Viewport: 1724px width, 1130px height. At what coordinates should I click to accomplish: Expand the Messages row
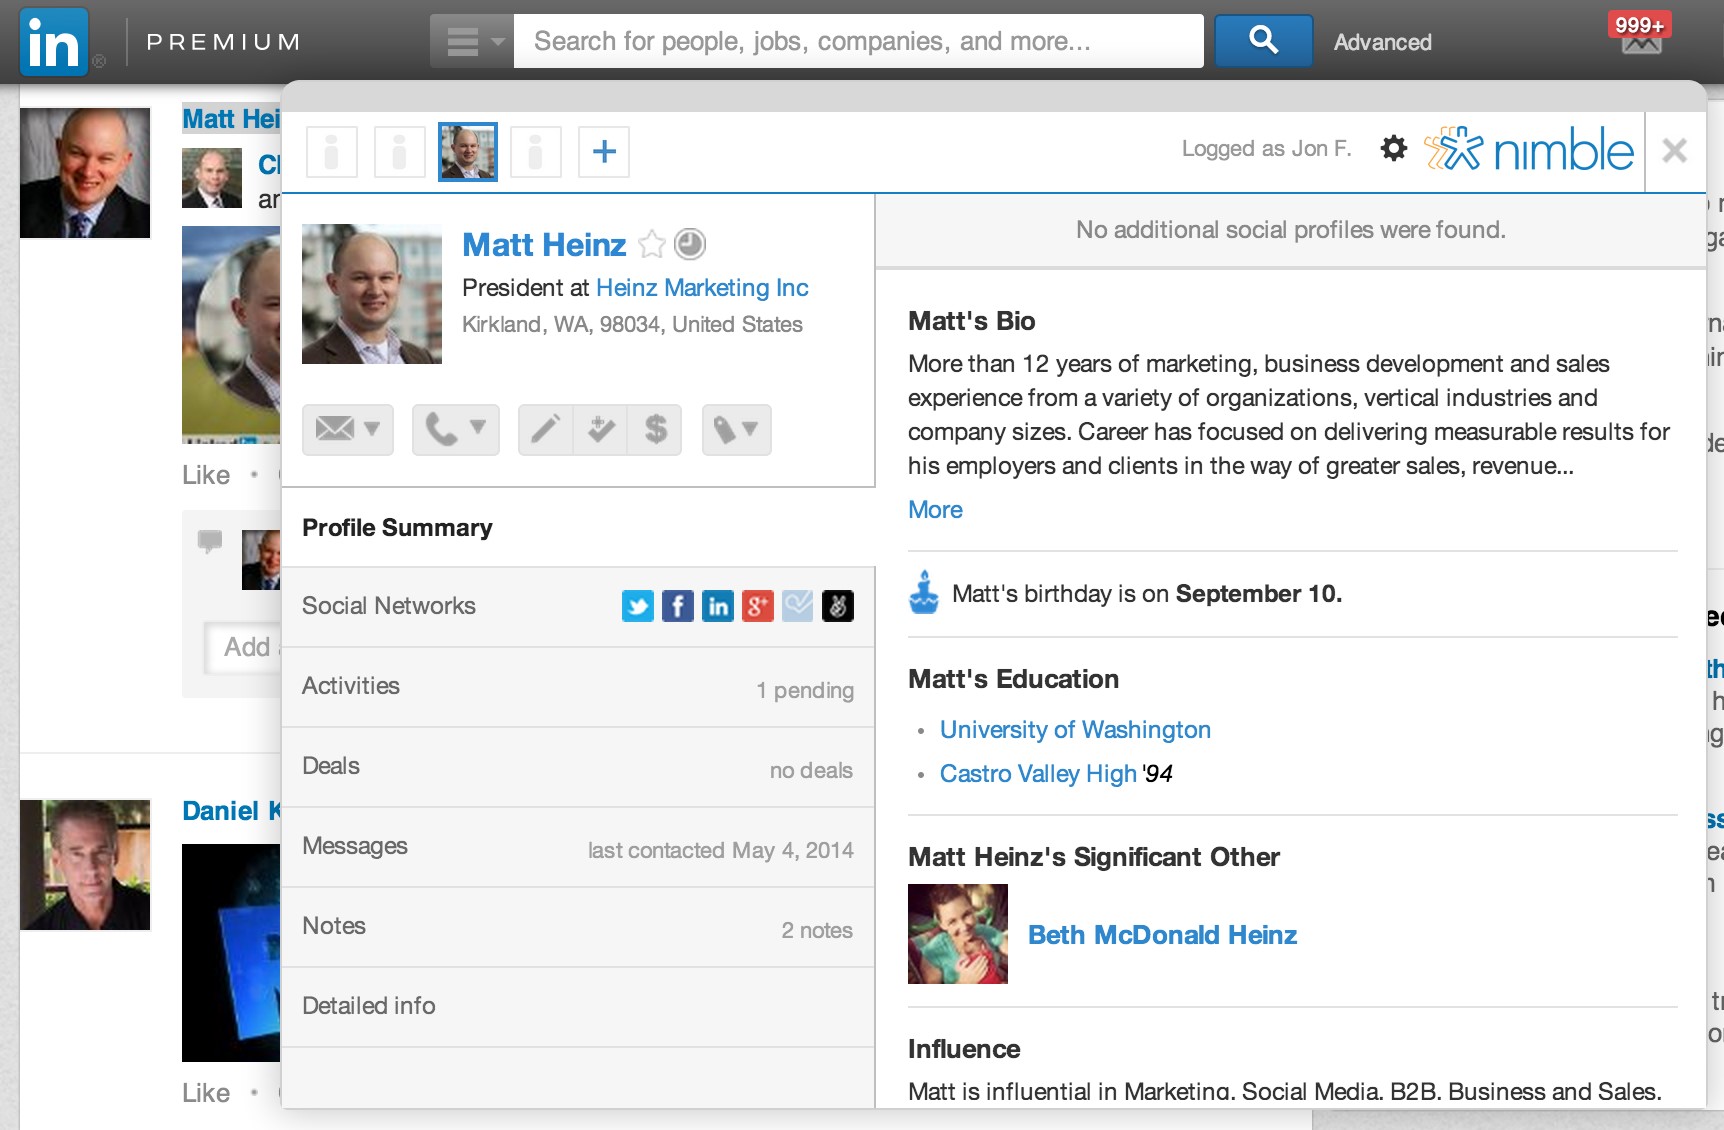(x=578, y=847)
